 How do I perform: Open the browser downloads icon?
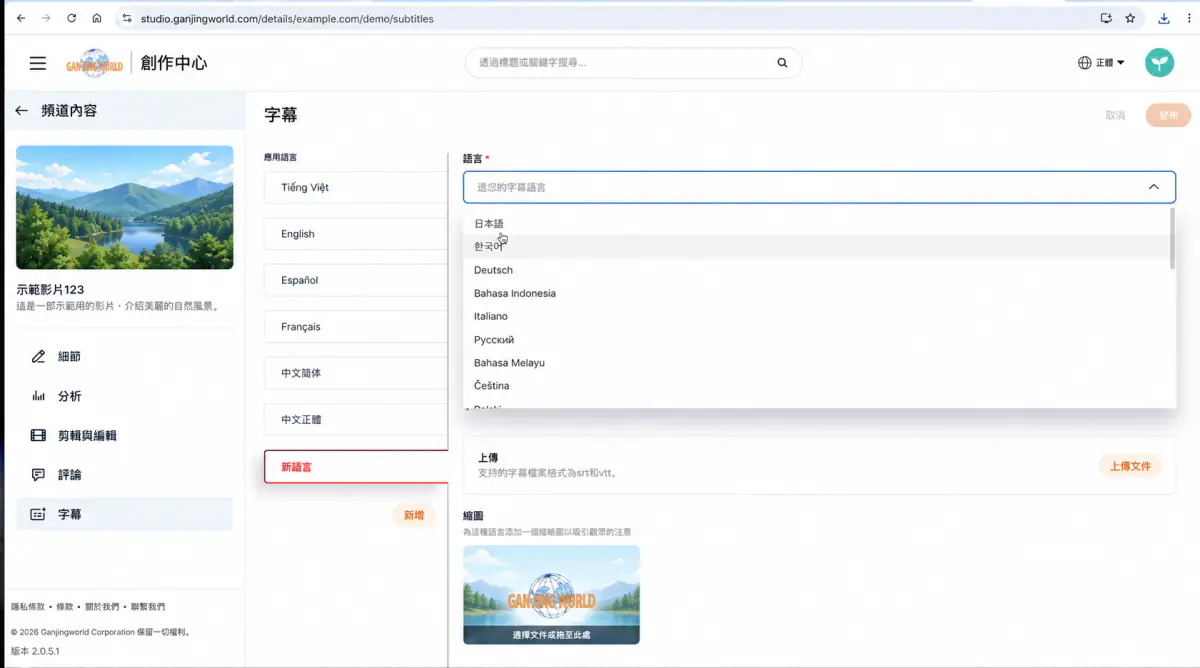[1164, 18]
